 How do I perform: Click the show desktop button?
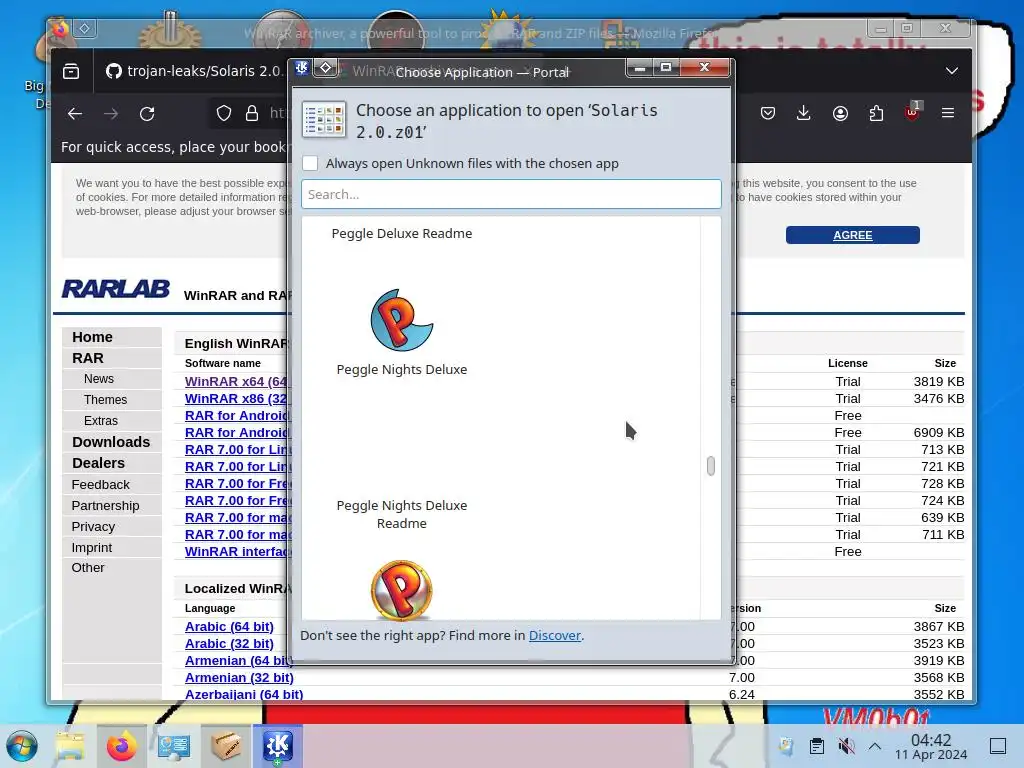tap(998, 746)
